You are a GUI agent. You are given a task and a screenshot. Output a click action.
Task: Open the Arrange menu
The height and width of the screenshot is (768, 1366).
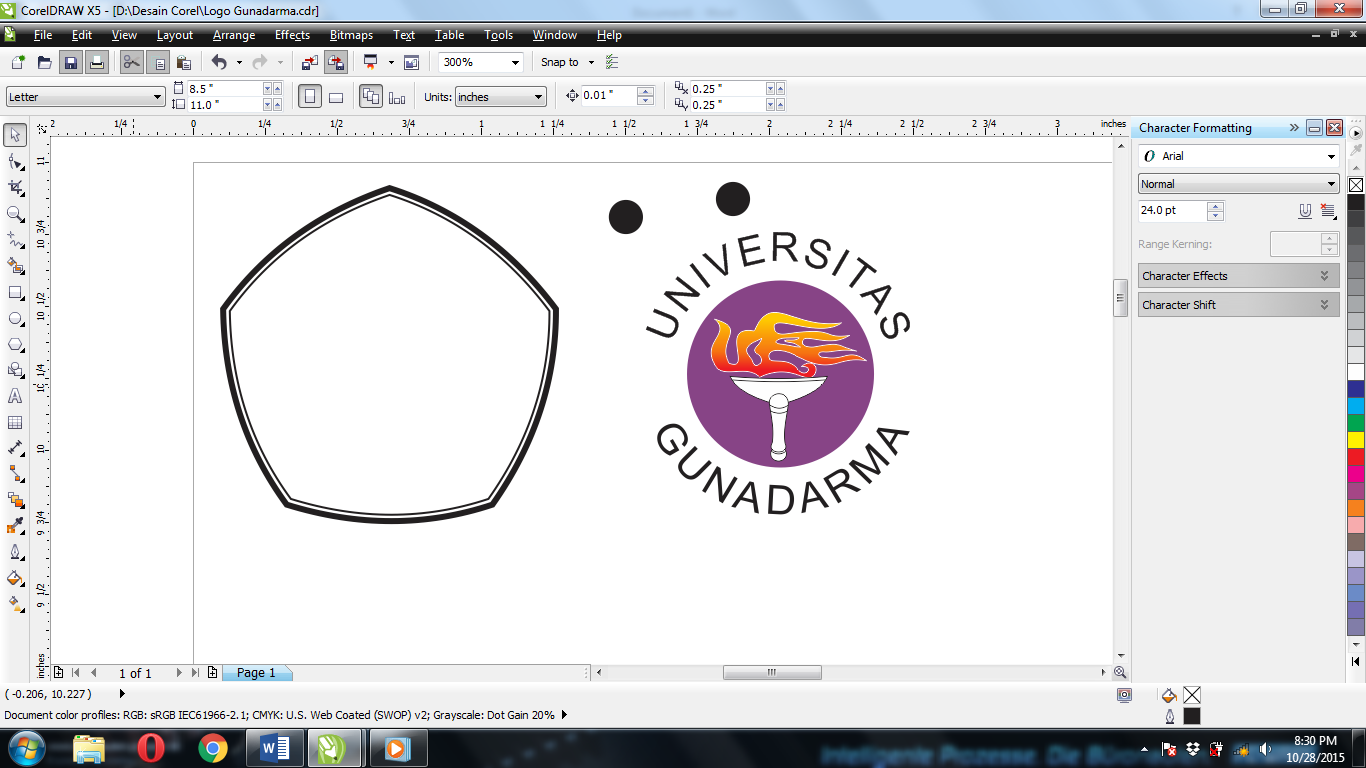233,35
